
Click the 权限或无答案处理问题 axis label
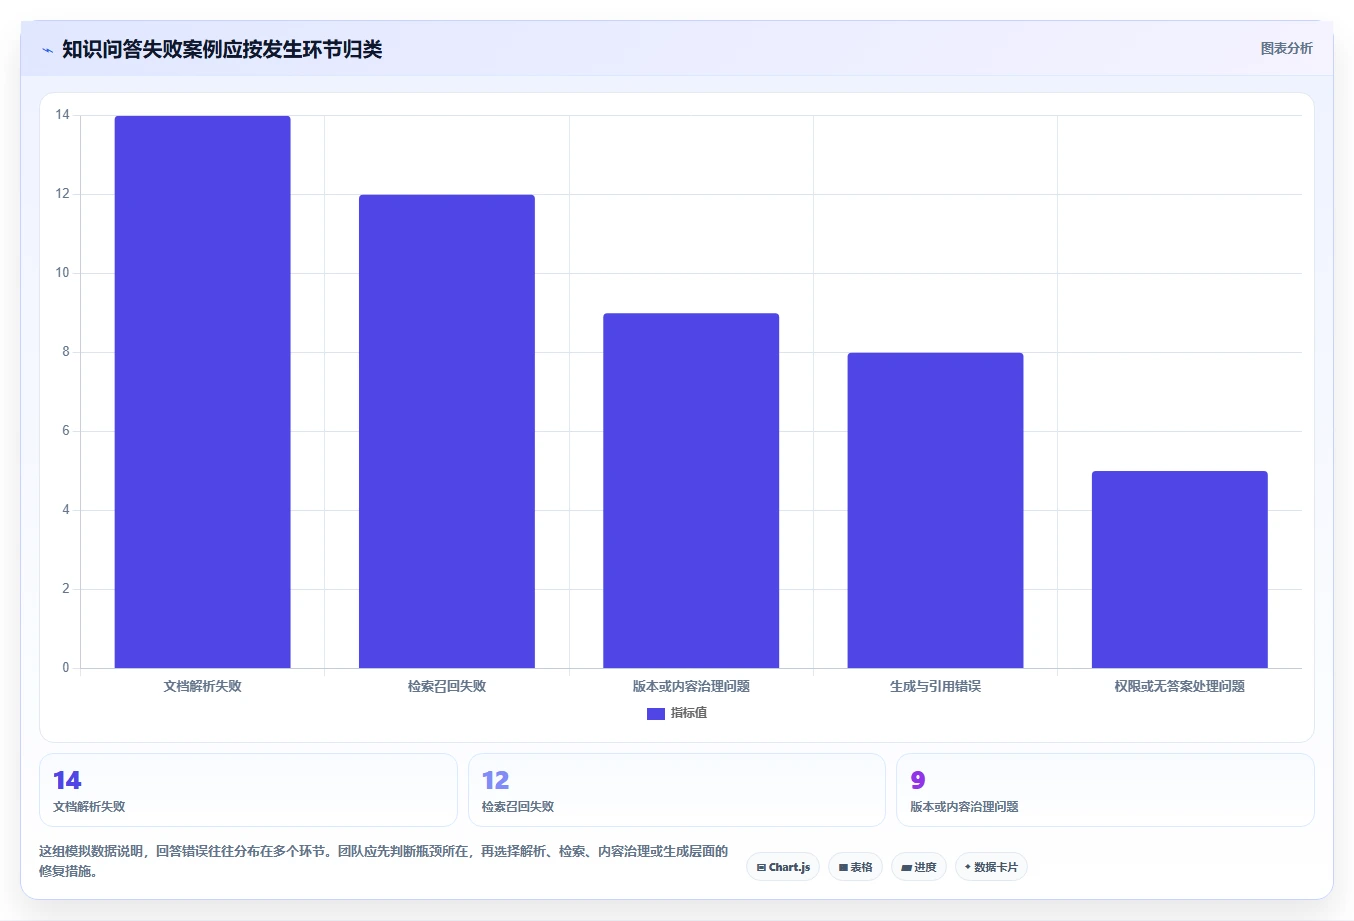(1180, 686)
